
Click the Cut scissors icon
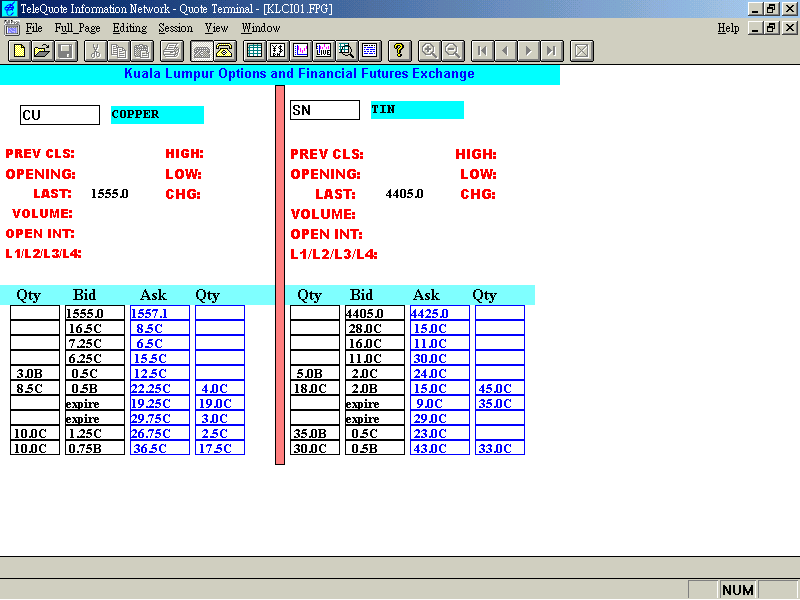coord(95,51)
